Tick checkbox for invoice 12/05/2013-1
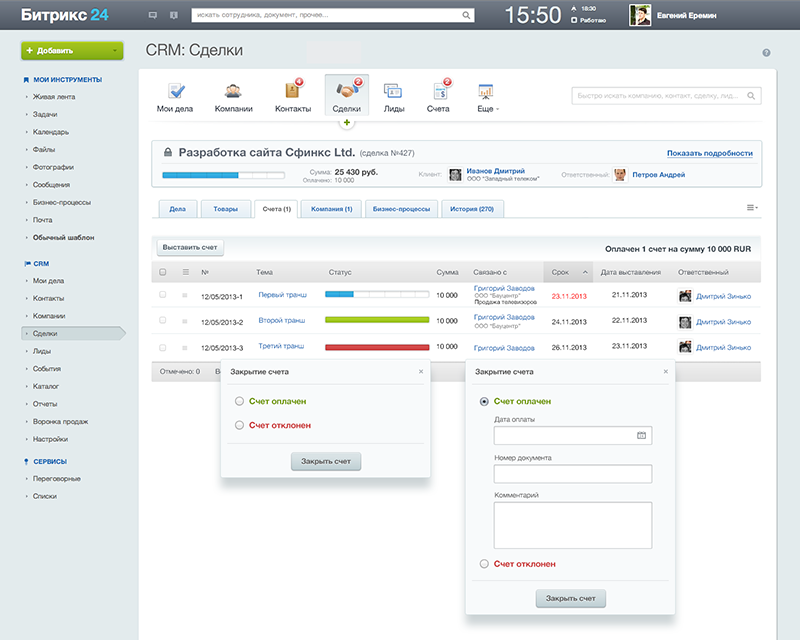Screen dimensions: 800x640 tap(162, 294)
